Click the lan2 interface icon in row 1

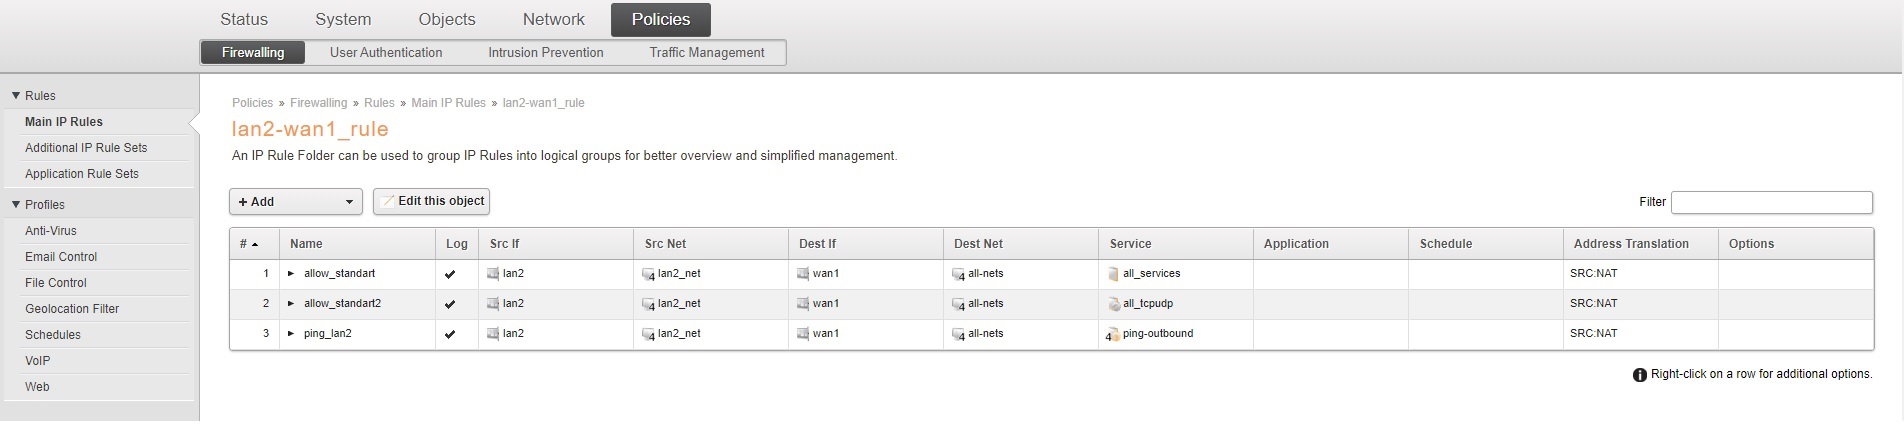[x=493, y=274]
